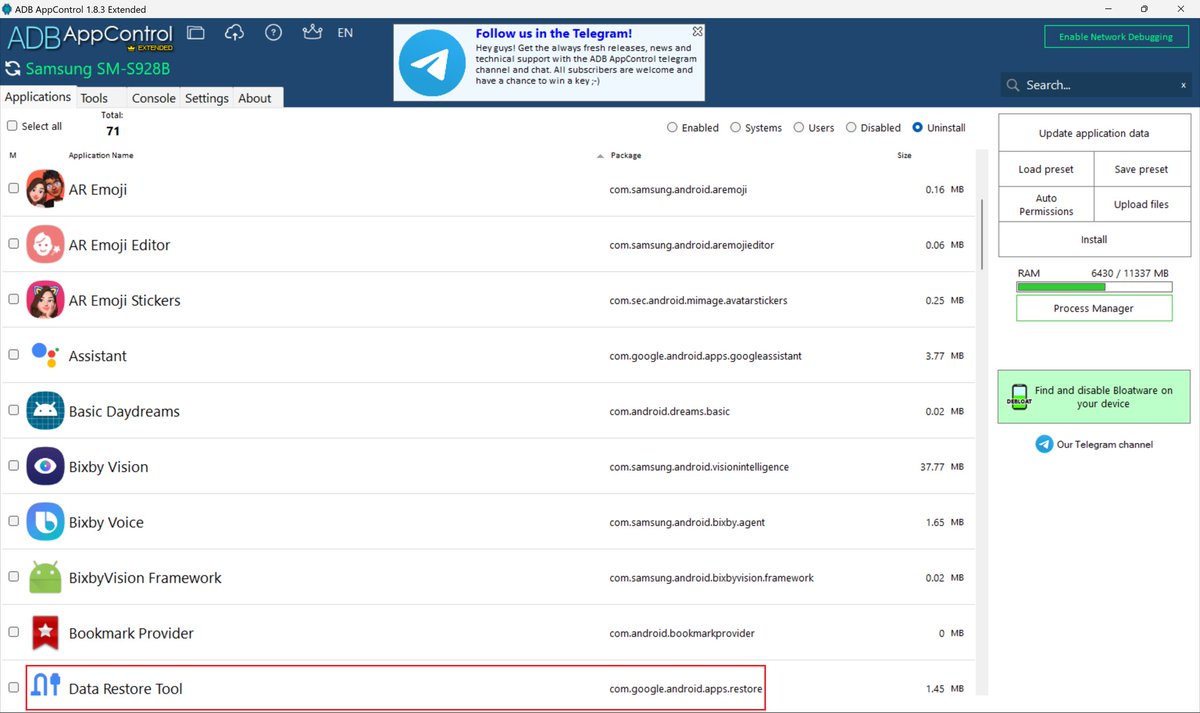Check the Bookmark Provider checkbox

[x=13, y=632]
